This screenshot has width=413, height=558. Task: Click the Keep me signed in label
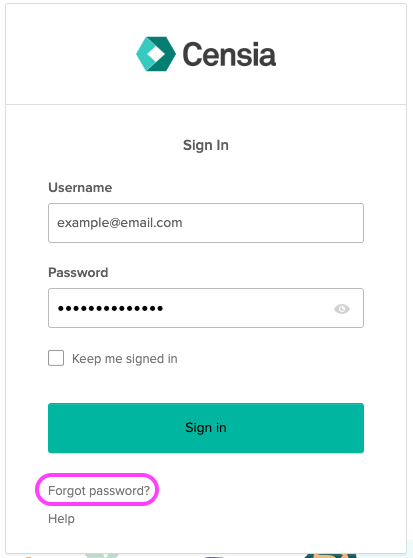pos(125,359)
